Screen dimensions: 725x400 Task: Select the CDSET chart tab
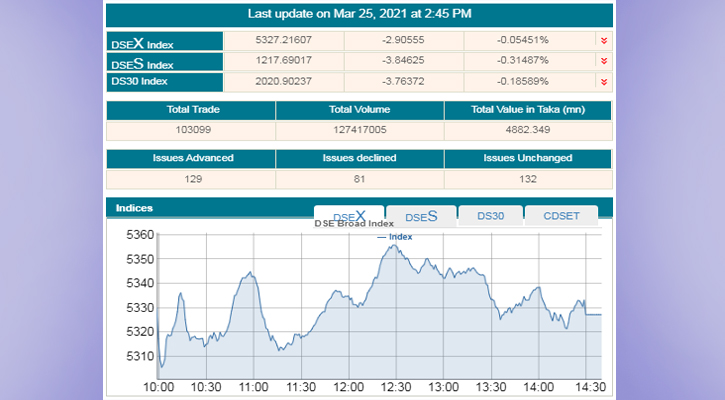pos(560,216)
